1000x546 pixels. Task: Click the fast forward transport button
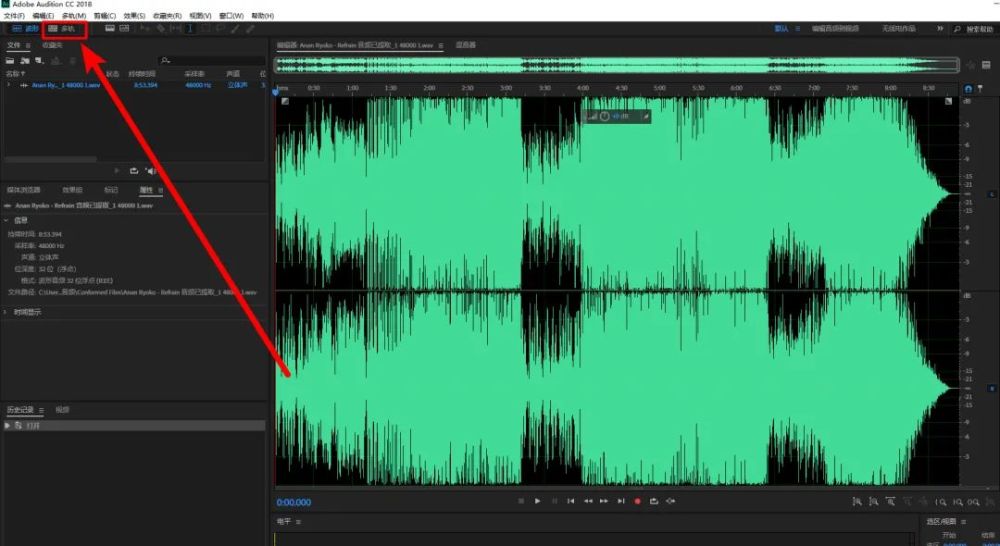coord(604,501)
